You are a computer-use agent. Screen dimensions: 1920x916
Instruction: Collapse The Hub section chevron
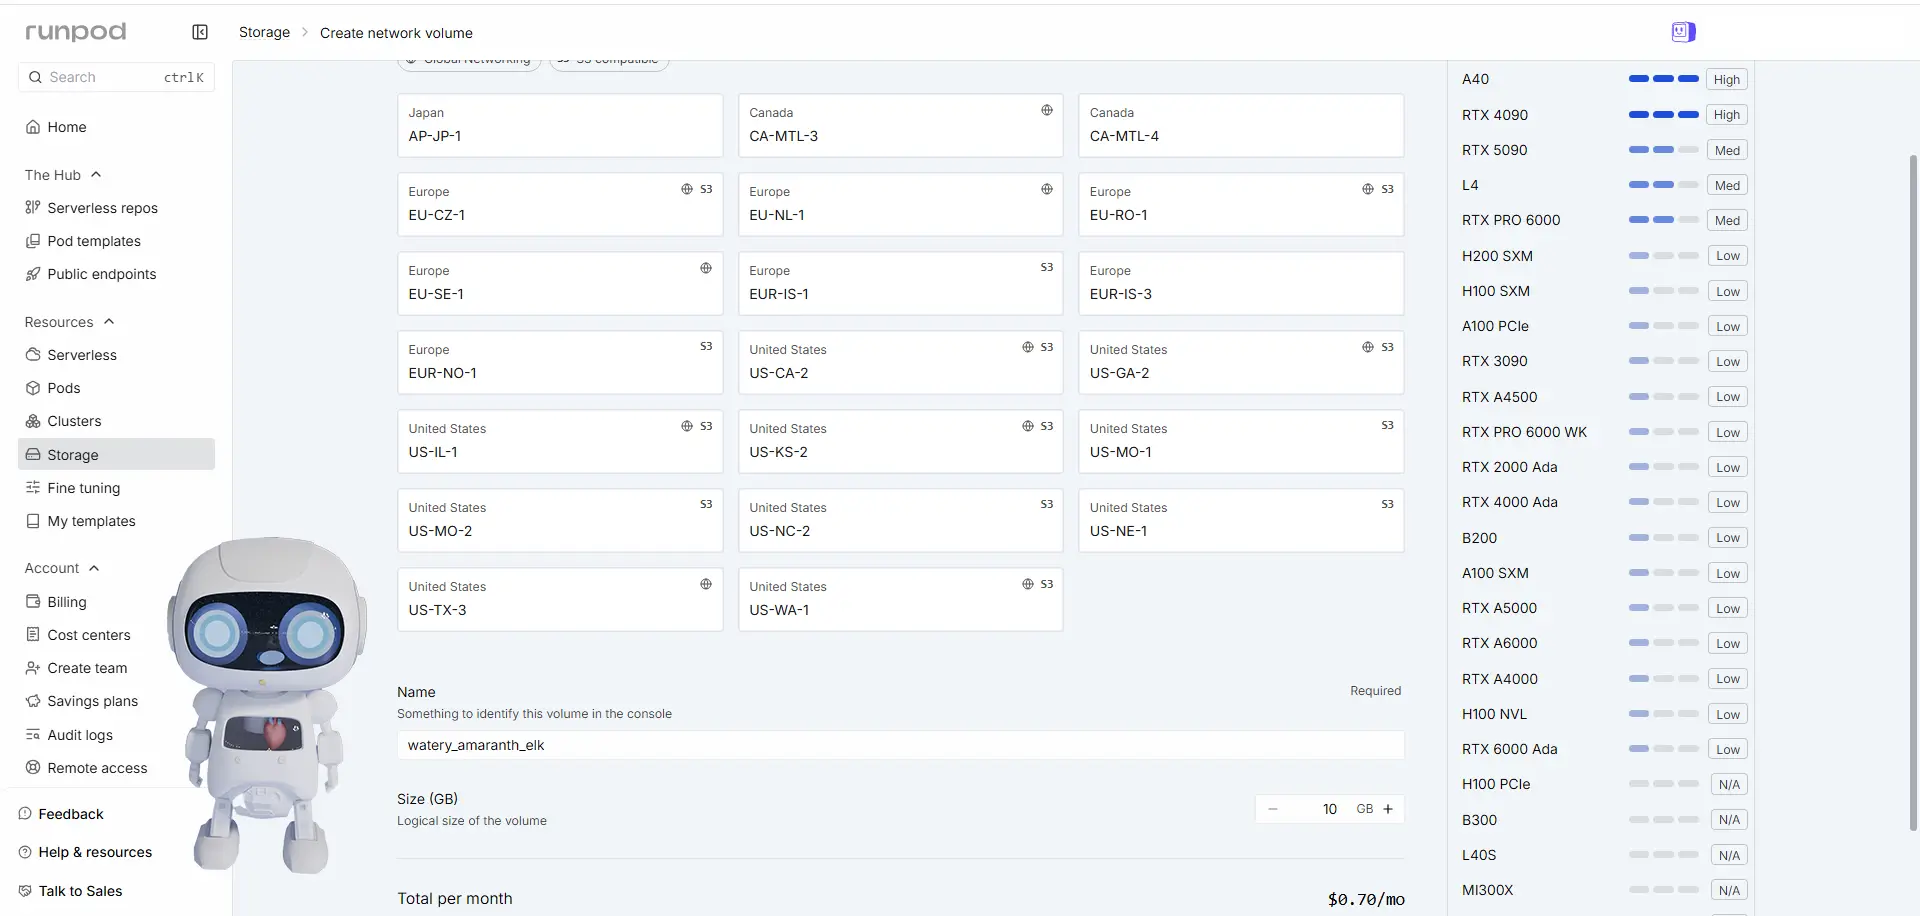coord(96,174)
